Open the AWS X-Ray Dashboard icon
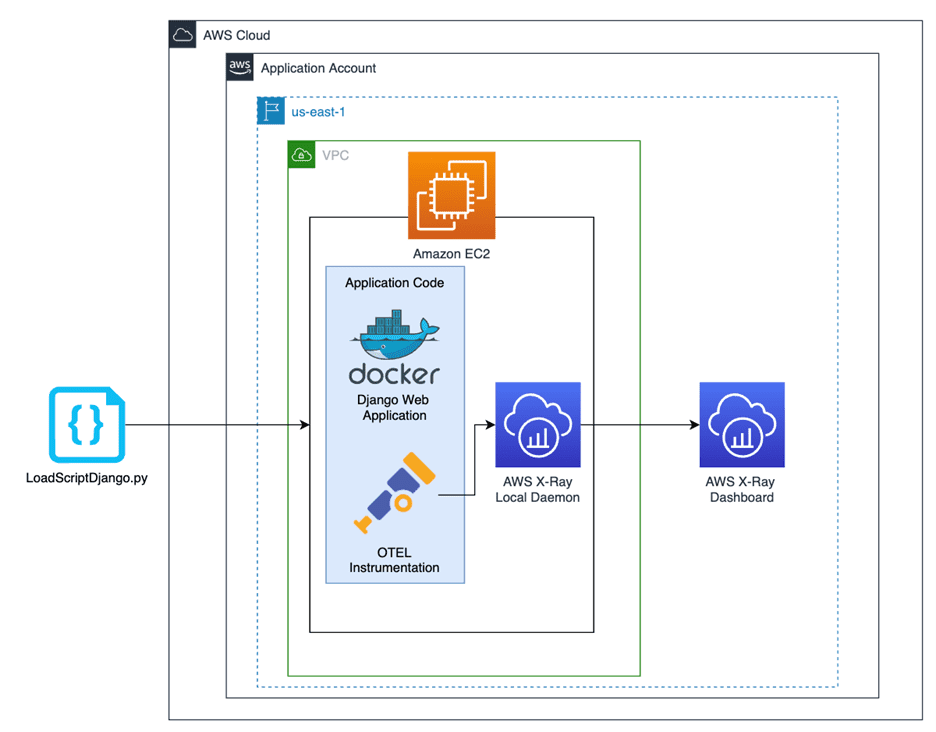936x732 pixels. pos(742,425)
